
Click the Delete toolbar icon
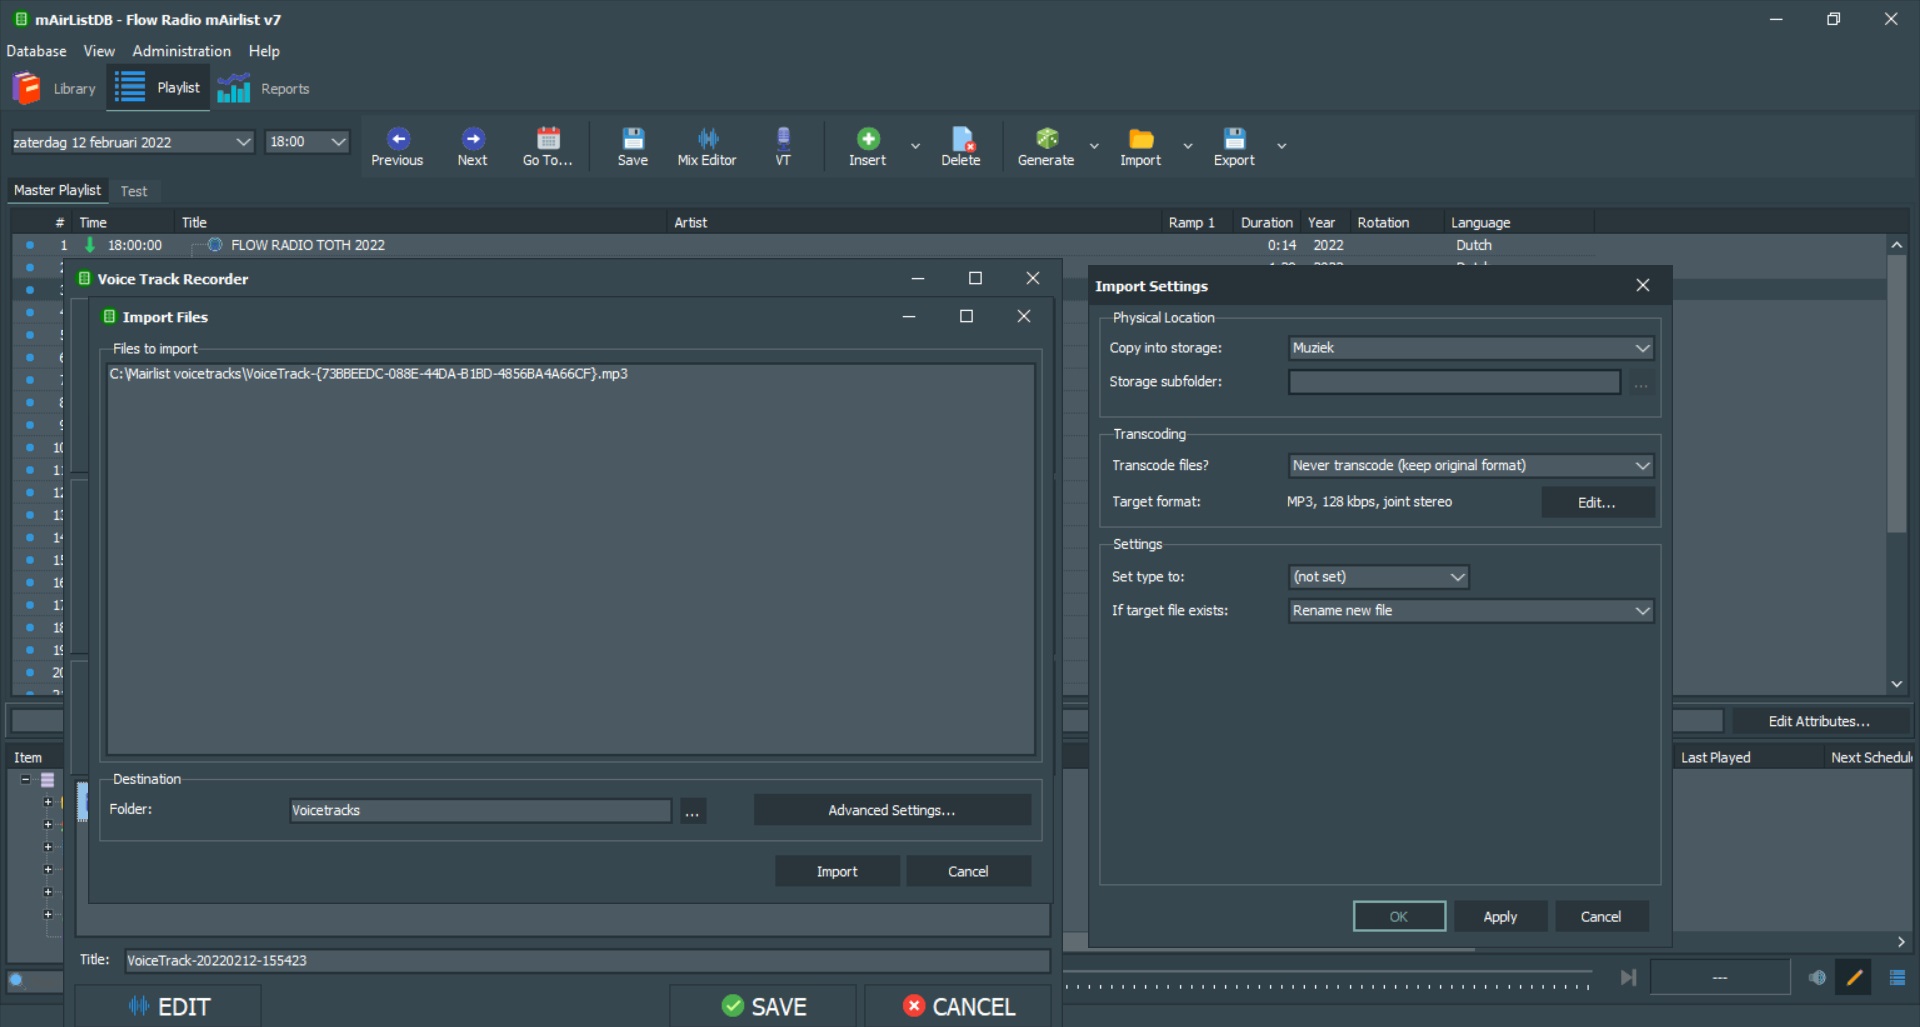click(x=960, y=139)
